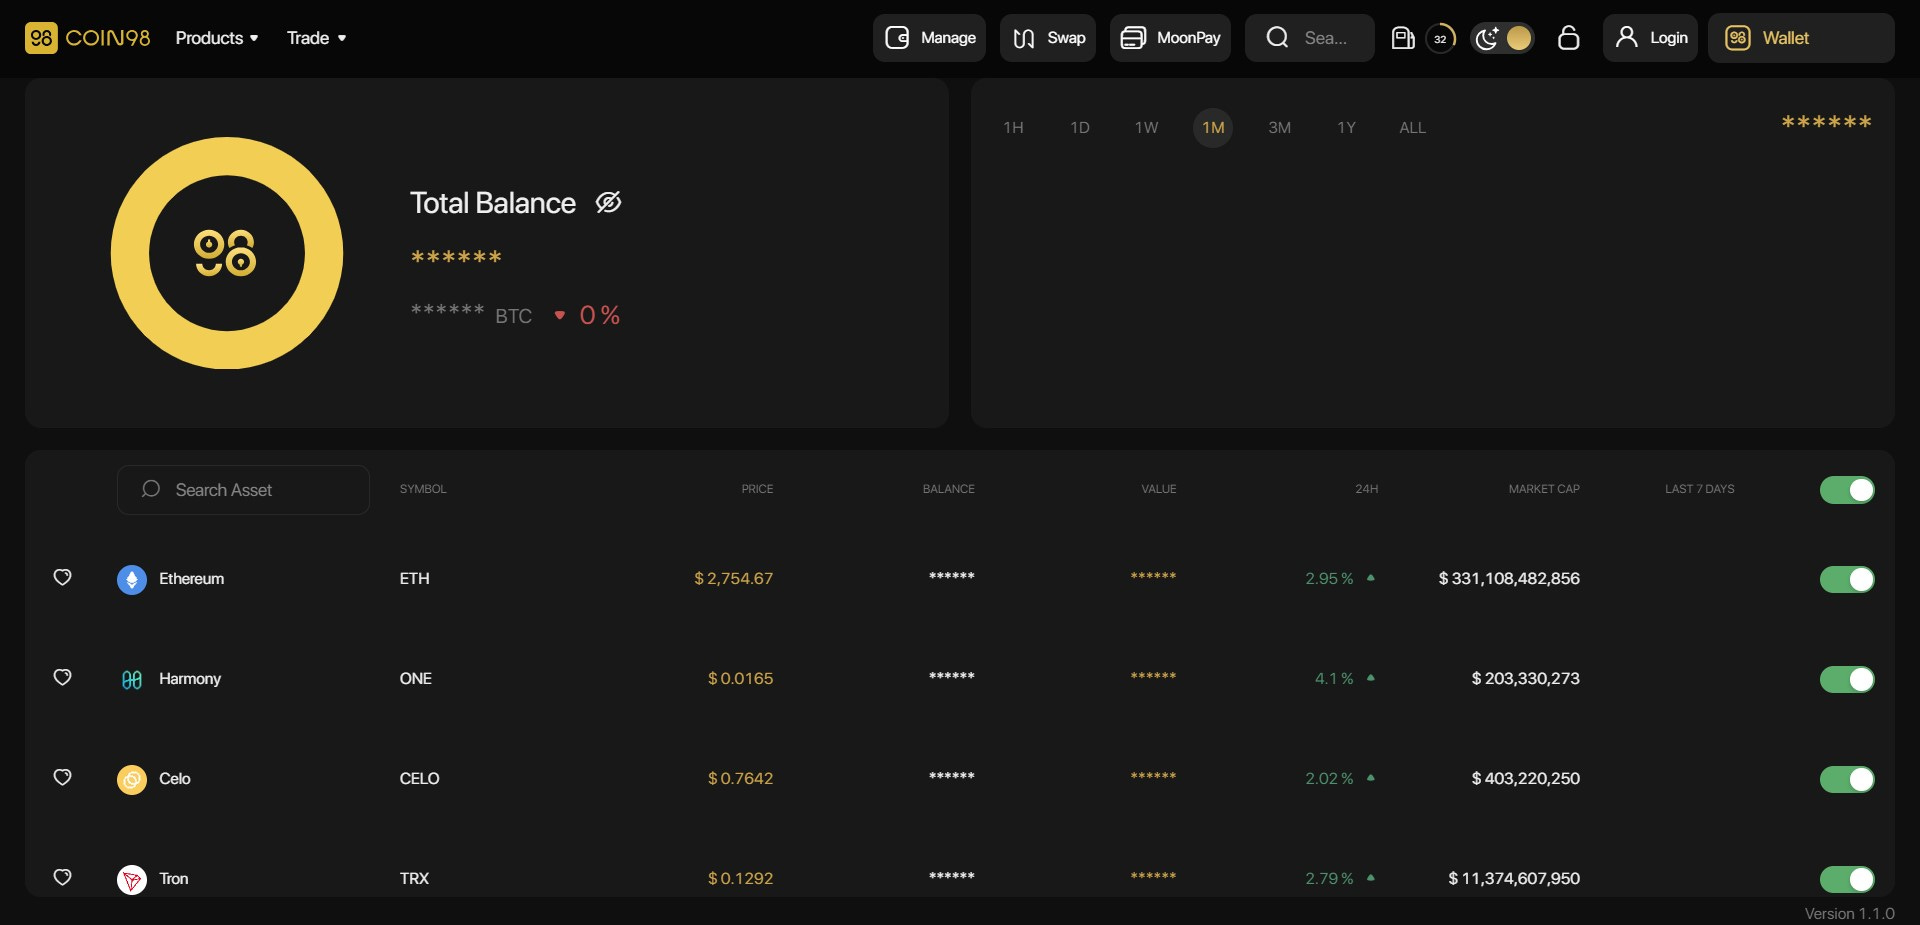Viewport: 1920px width, 925px height.
Task: Toggle dark/light theme switch
Action: (1502, 38)
